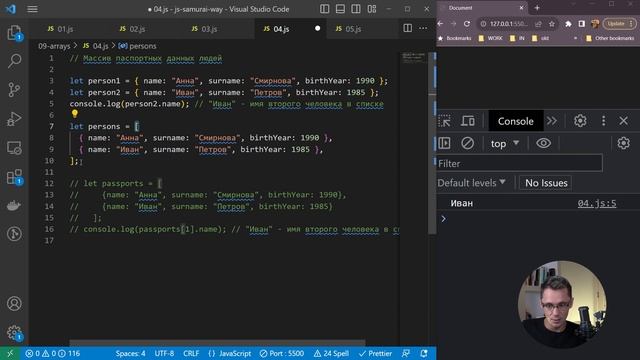Open the WORK bookmarks folder
Image resolution: width=640 pixels, height=360 pixels.
490,38
